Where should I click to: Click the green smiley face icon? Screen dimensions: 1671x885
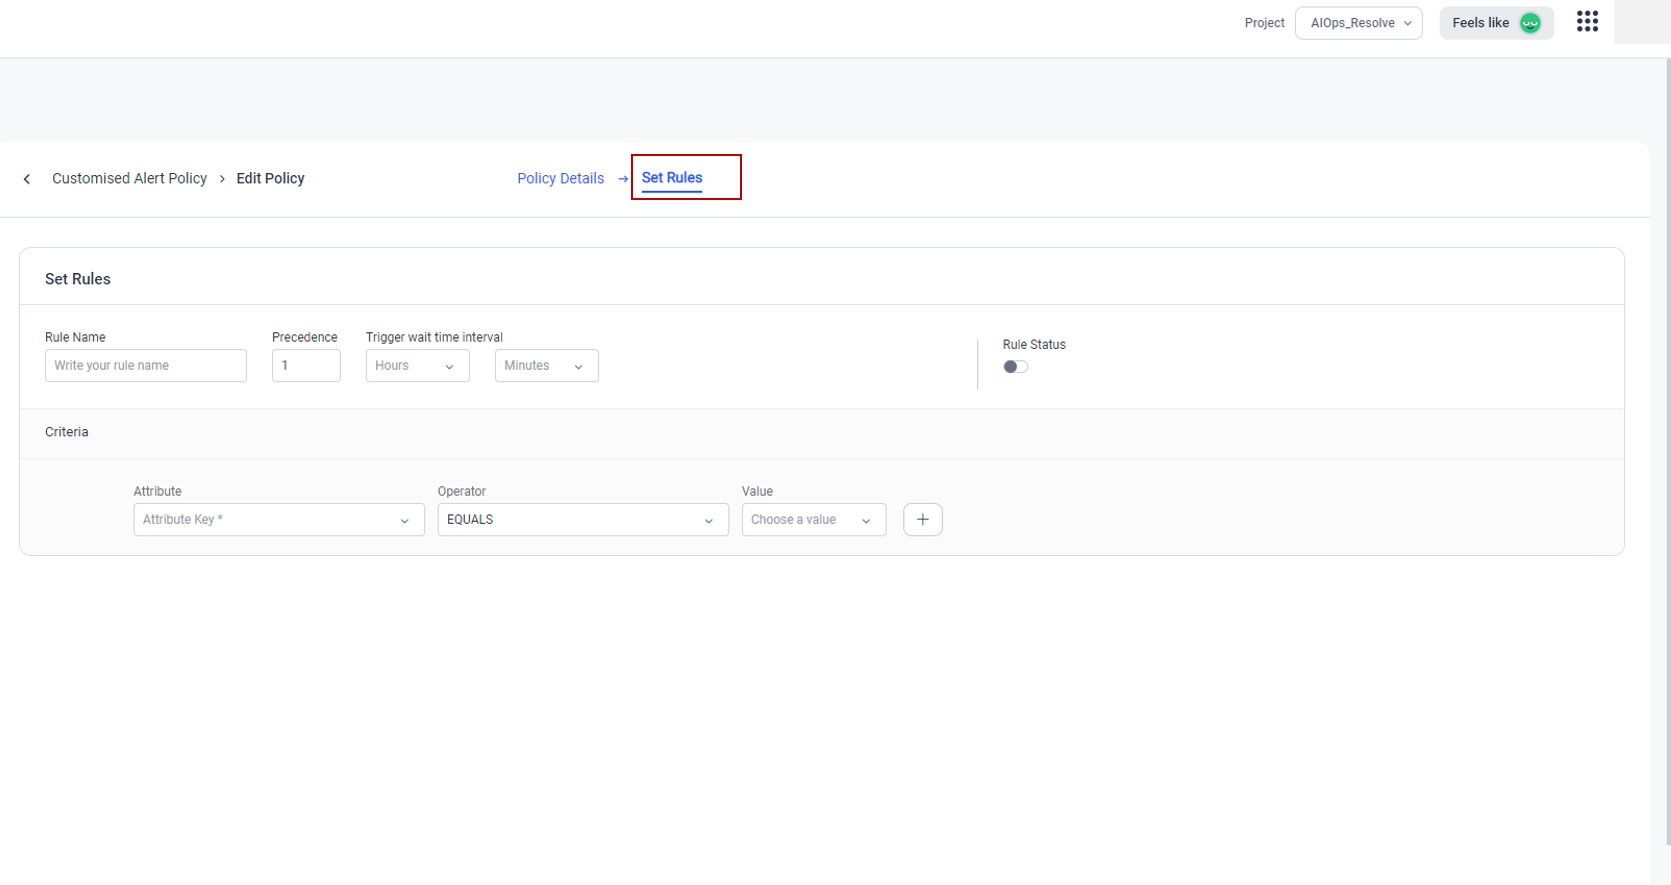1530,23
